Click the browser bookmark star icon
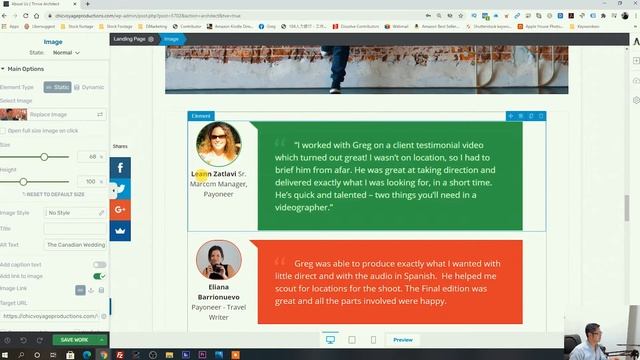This screenshot has height=360, width=640. tap(460, 16)
